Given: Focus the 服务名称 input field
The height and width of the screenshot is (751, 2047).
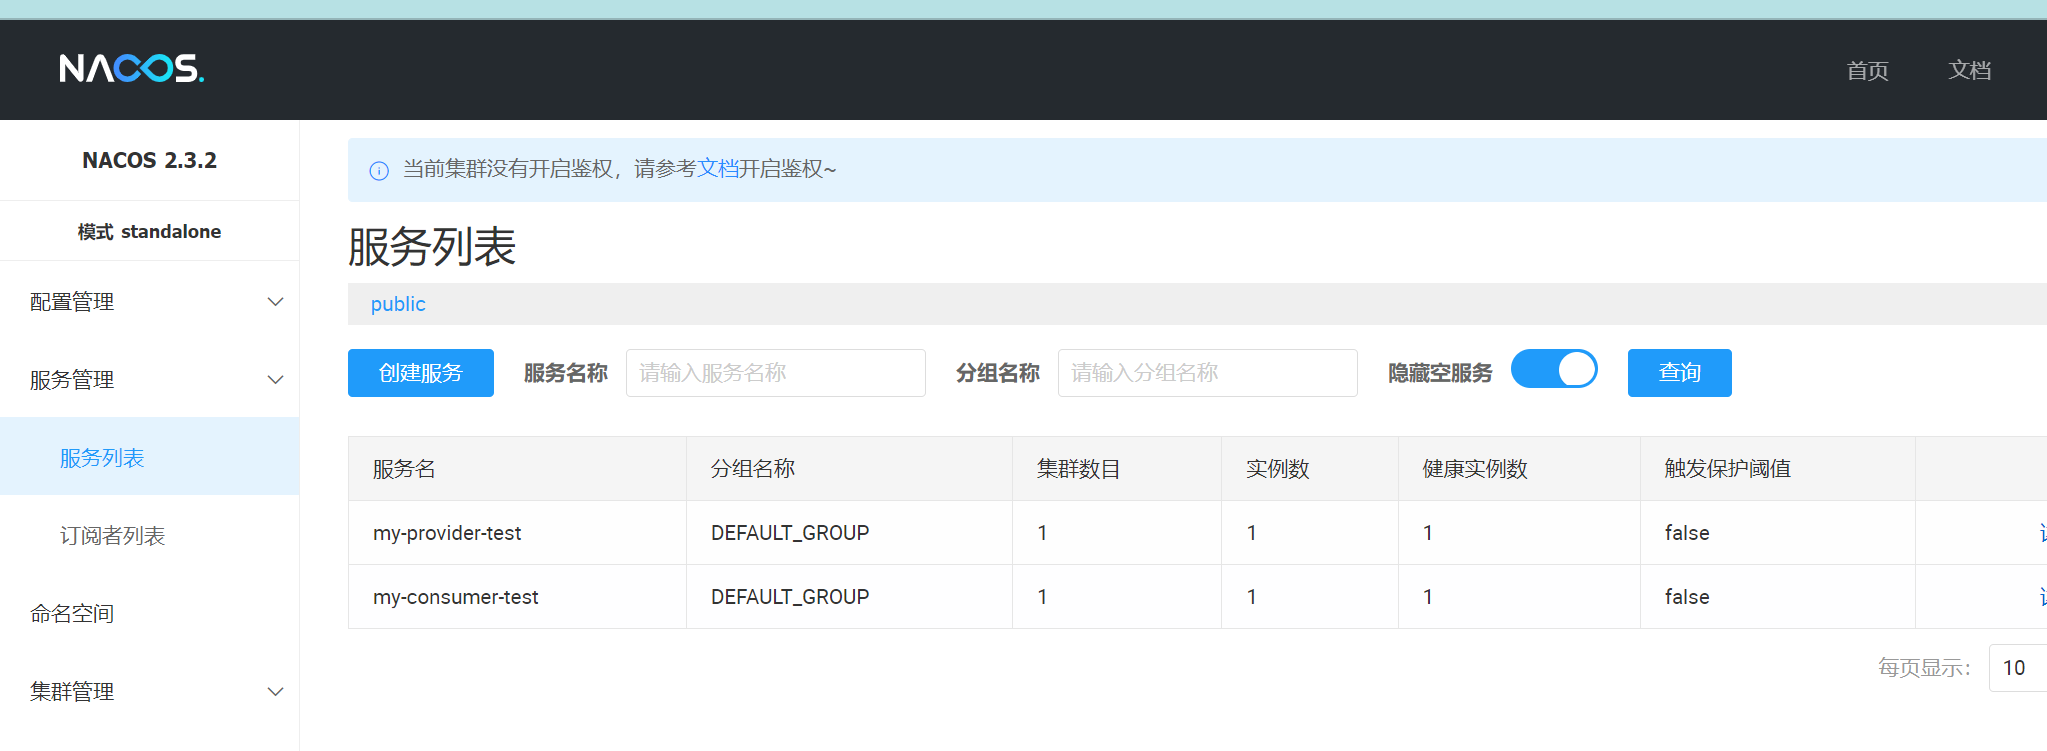Looking at the screenshot, I should [x=776, y=373].
